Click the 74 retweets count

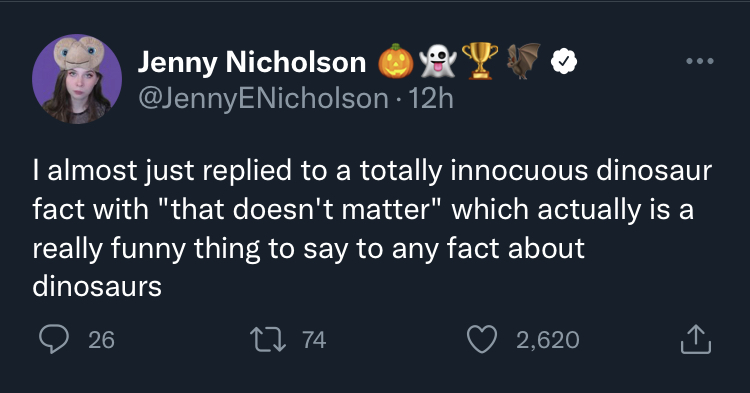tap(314, 340)
